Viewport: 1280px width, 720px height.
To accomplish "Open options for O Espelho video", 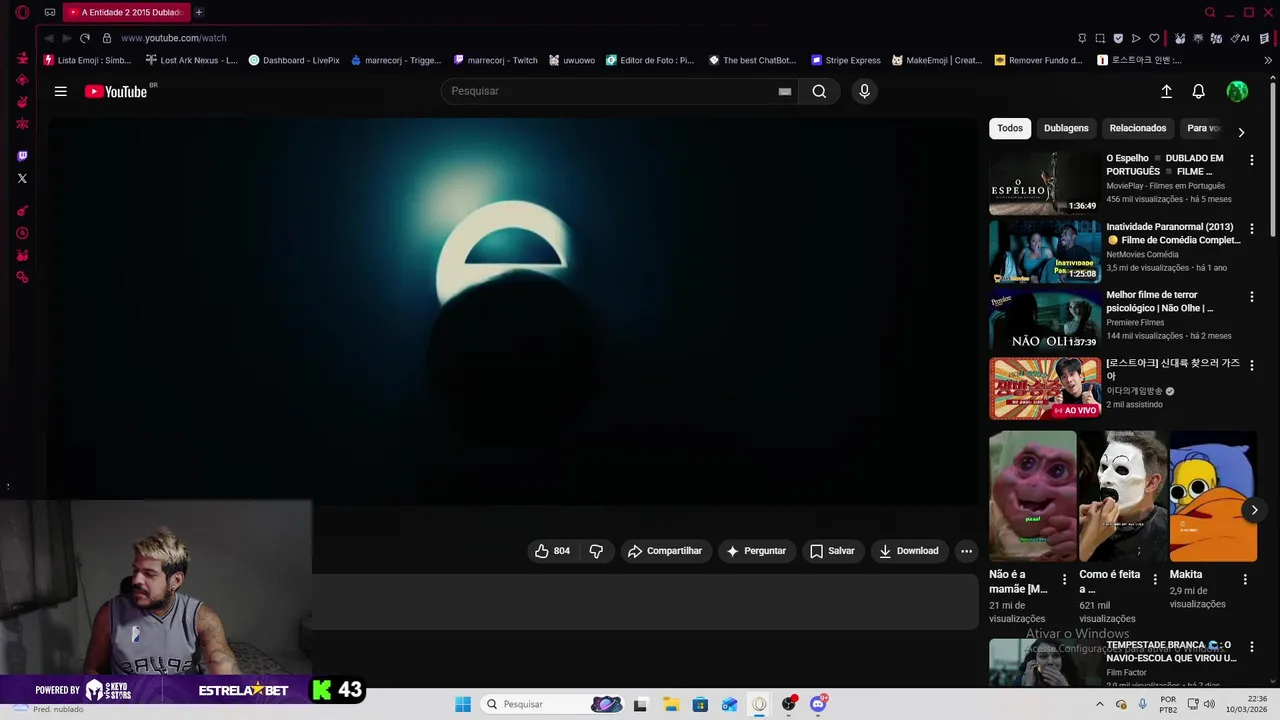I will (x=1251, y=160).
